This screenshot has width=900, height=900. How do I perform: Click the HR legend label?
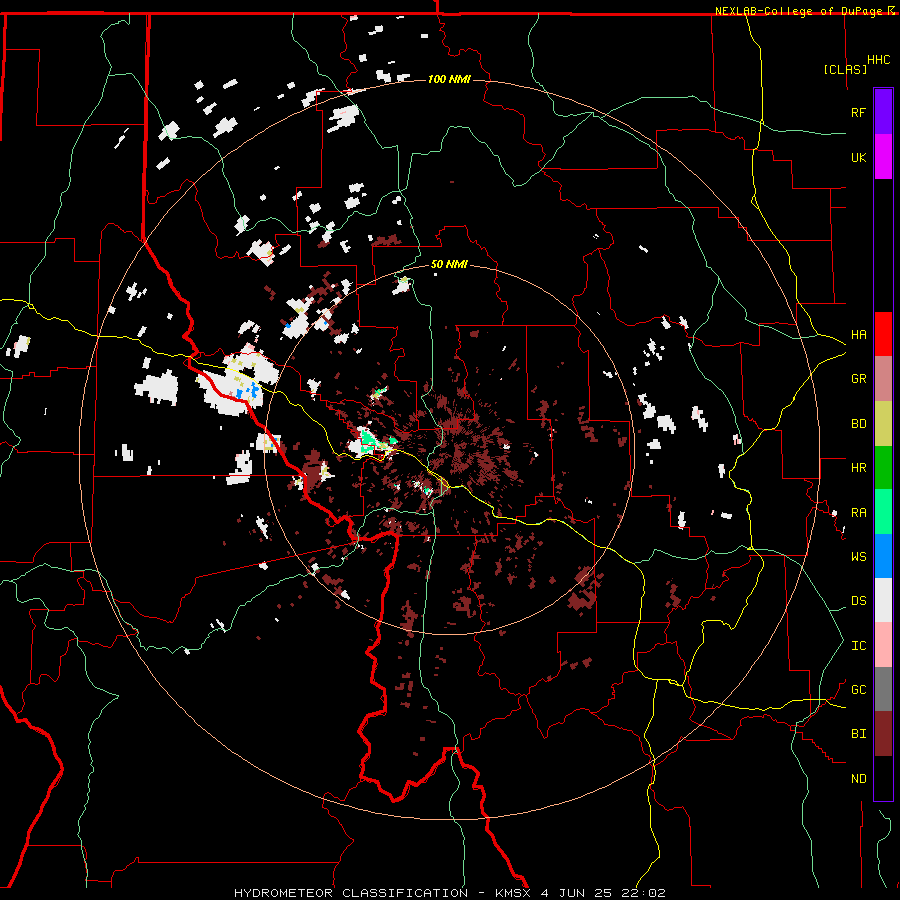[x=858, y=468]
